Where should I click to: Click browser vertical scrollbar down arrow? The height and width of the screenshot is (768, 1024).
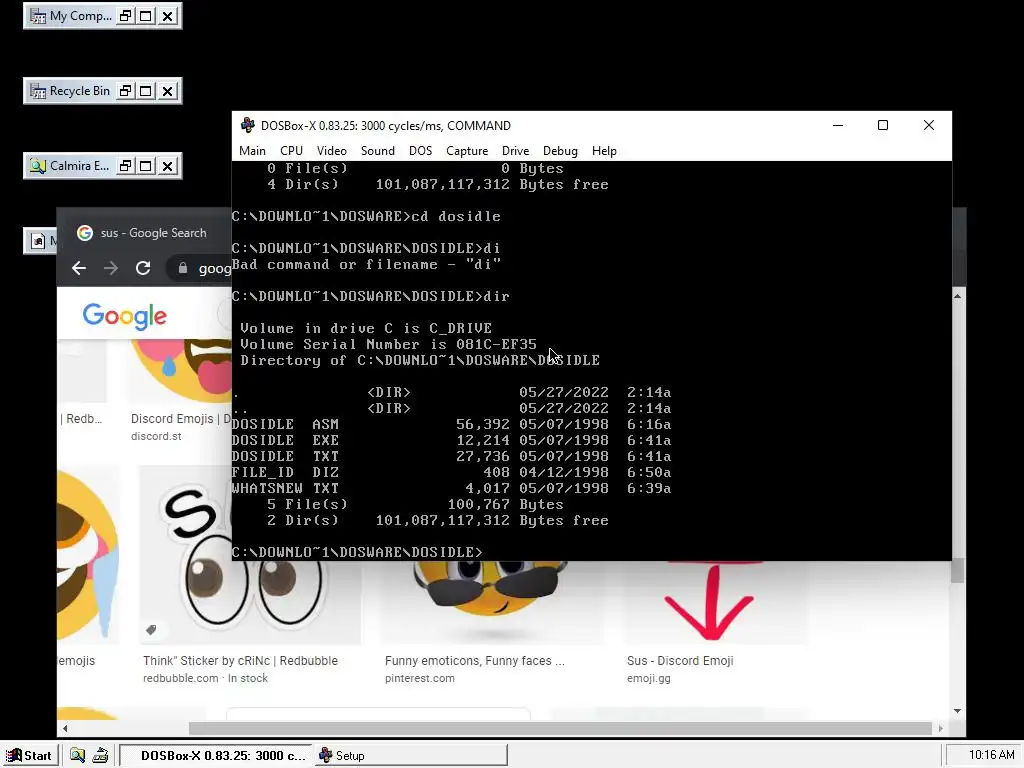pos(957,711)
